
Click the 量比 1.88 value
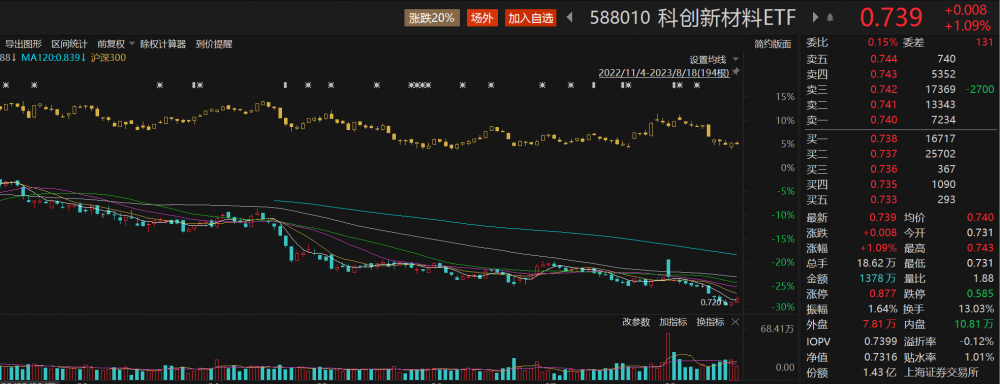[x=983, y=278]
